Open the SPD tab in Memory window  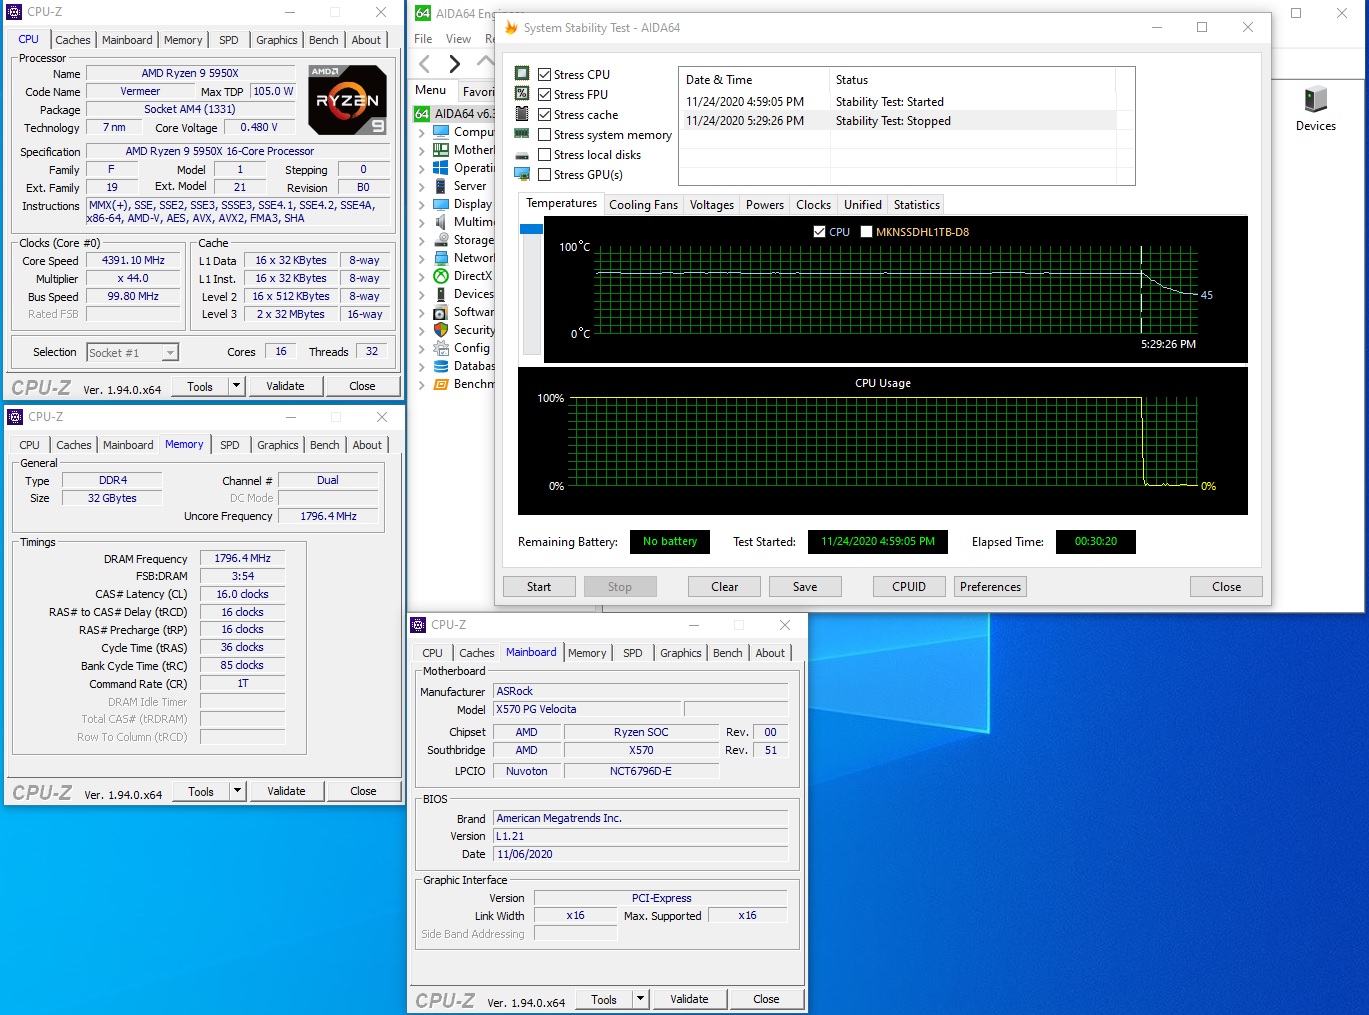pyautogui.click(x=230, y=445)
